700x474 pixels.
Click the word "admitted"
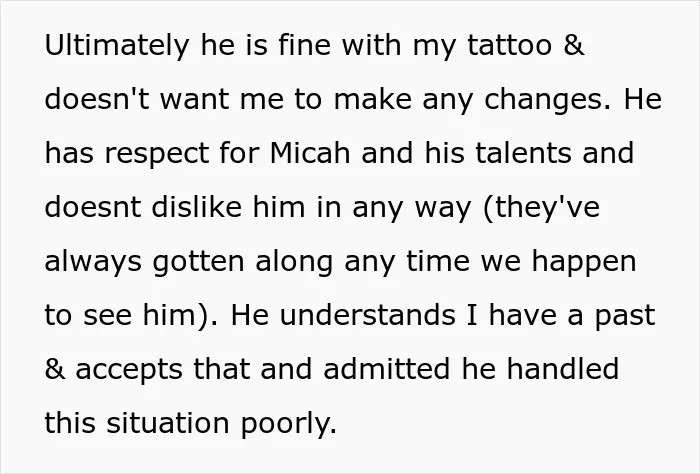point(387,369)
